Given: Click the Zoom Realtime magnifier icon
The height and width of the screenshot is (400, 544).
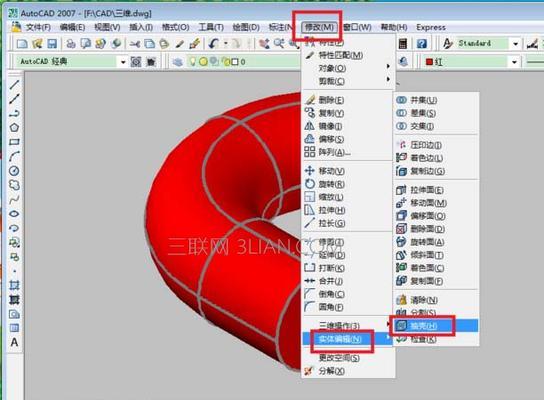Looking at the screenshot, I should pos(279,44).
